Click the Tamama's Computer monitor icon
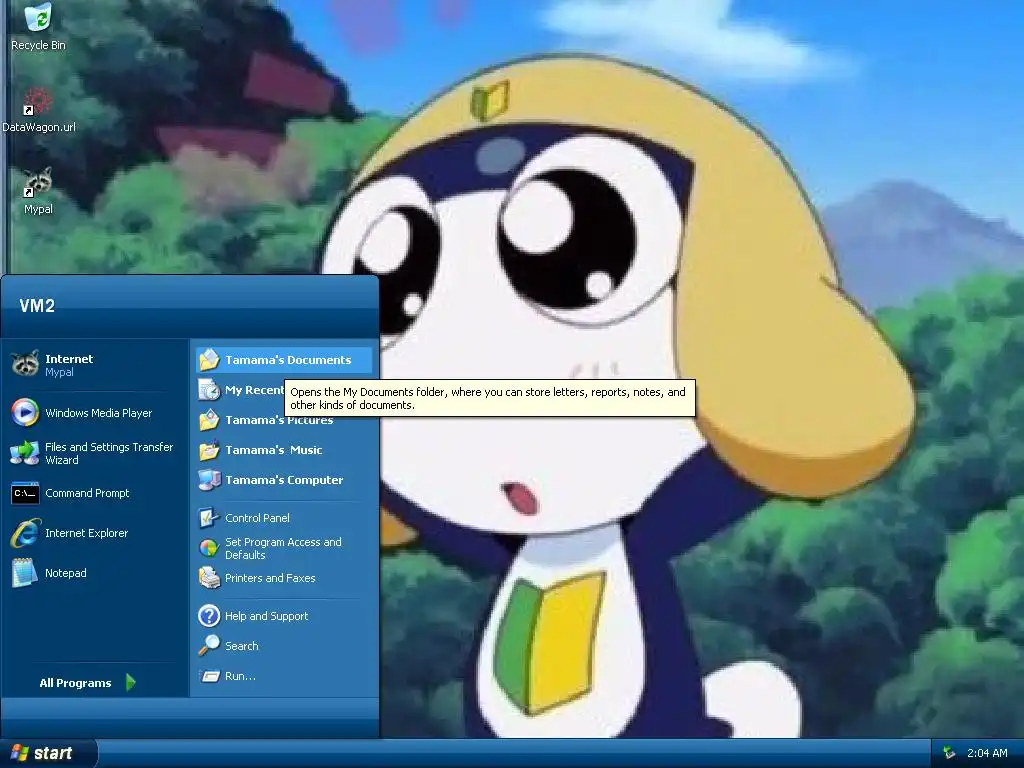The image size is (1024, 768). click(209, 480)
